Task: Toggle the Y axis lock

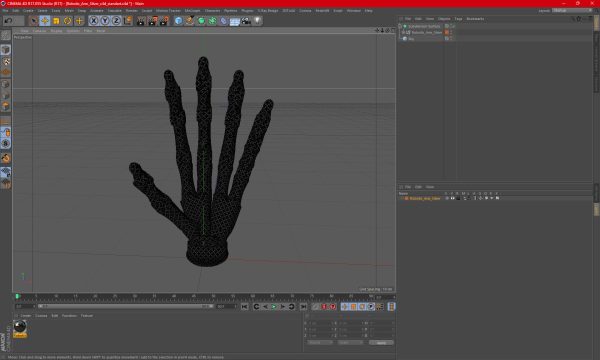Action: click(x=105, y=21)
